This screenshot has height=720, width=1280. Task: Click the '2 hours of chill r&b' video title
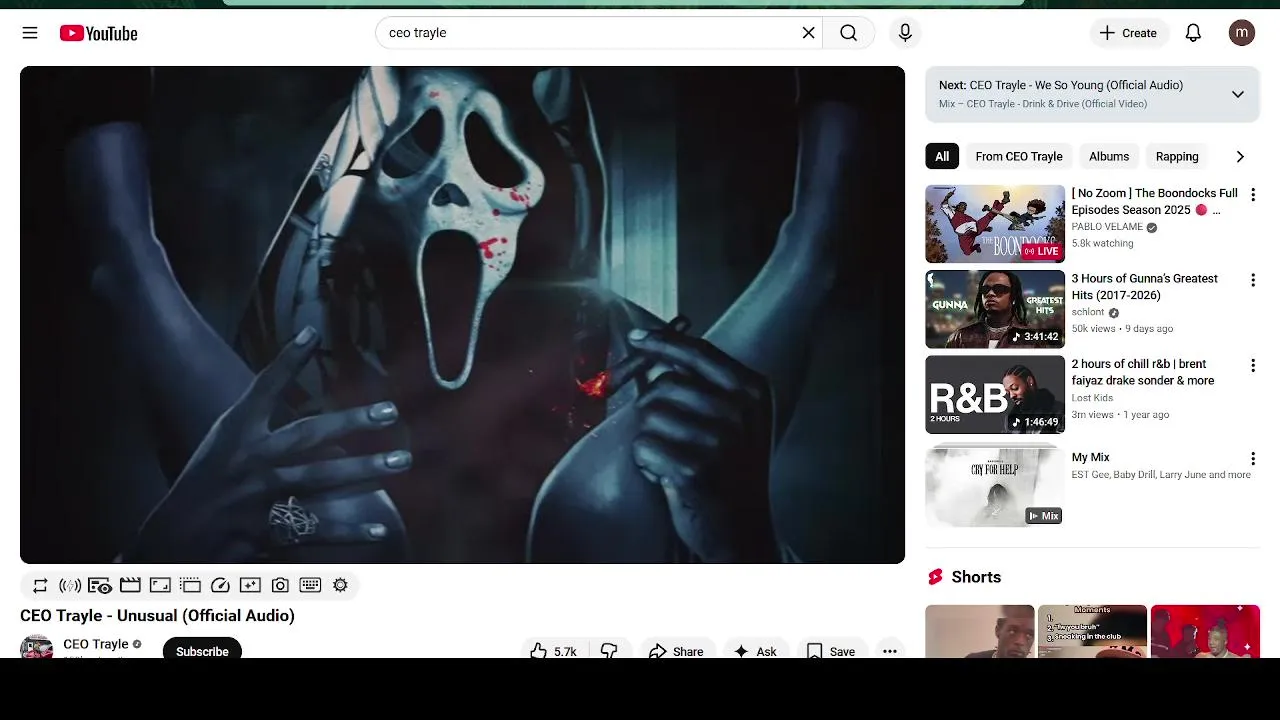1143,372
